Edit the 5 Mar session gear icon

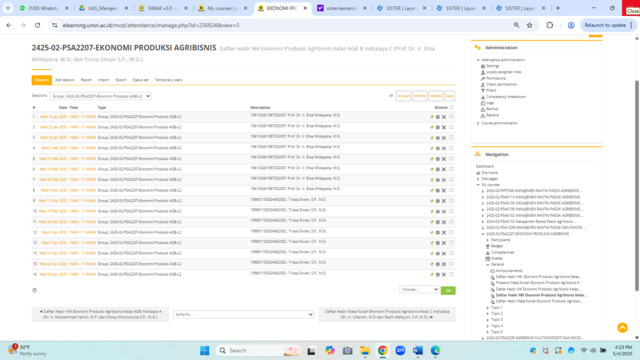click(438, 191)
